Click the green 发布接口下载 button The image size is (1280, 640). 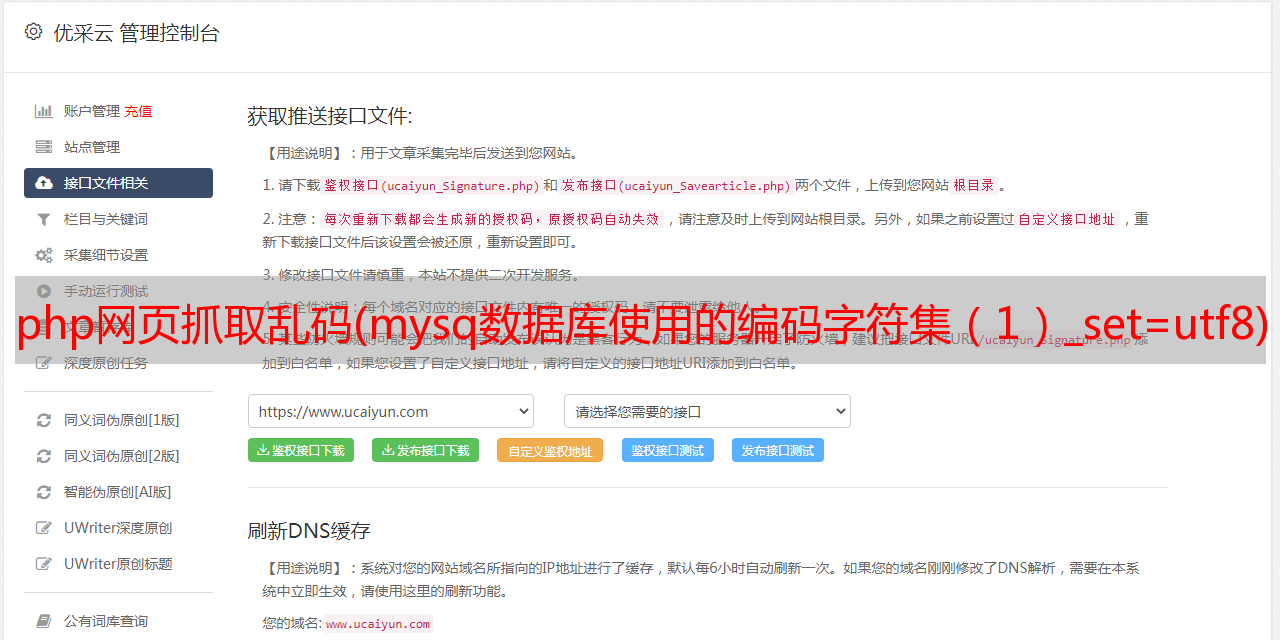point(425,450)
